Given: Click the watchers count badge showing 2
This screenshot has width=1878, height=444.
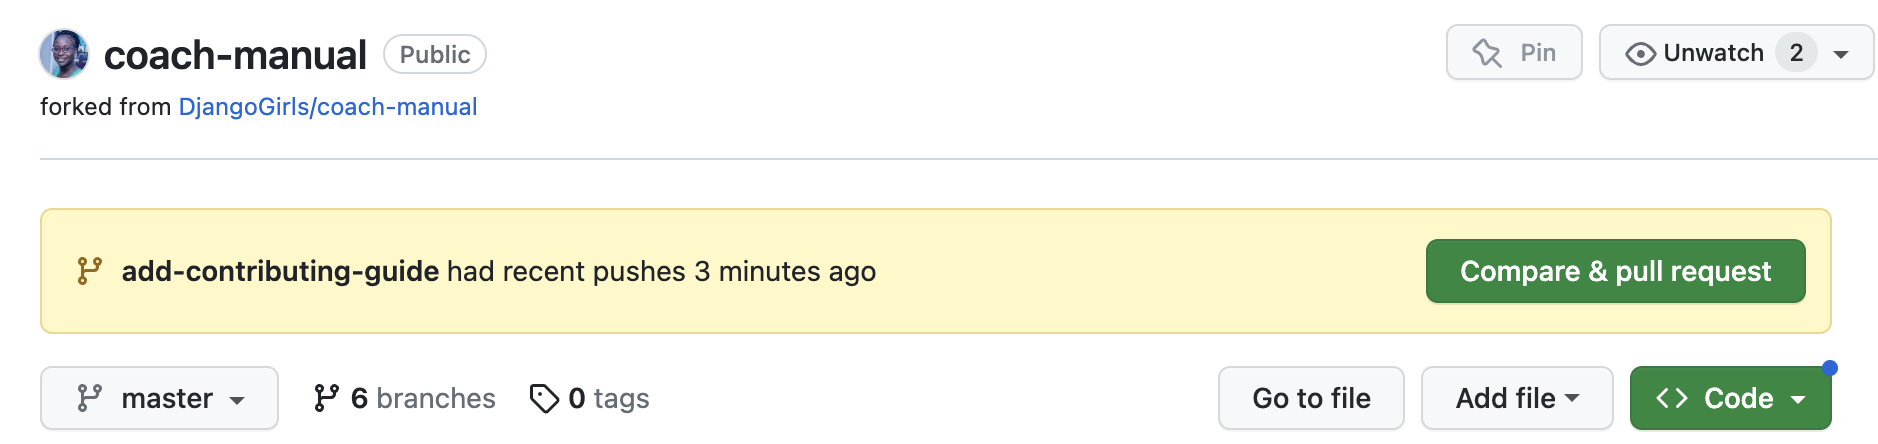Looking at the screenshot, I should [x=1796, y=53].
